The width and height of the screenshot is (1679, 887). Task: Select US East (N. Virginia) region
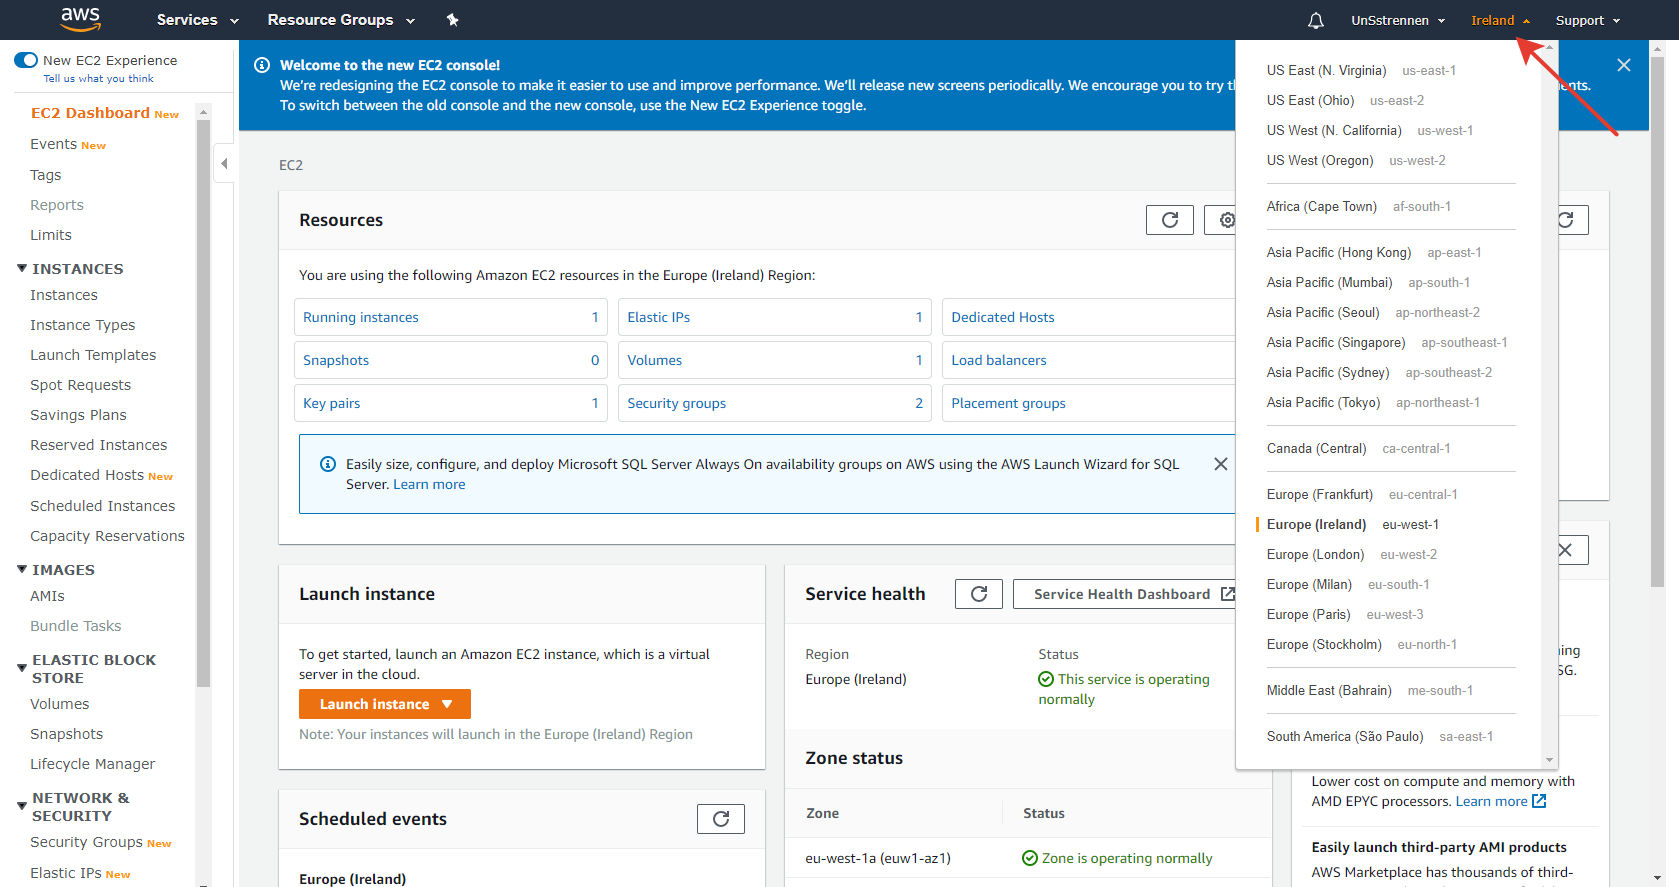pyautogui.click(x=1326, y=70)
